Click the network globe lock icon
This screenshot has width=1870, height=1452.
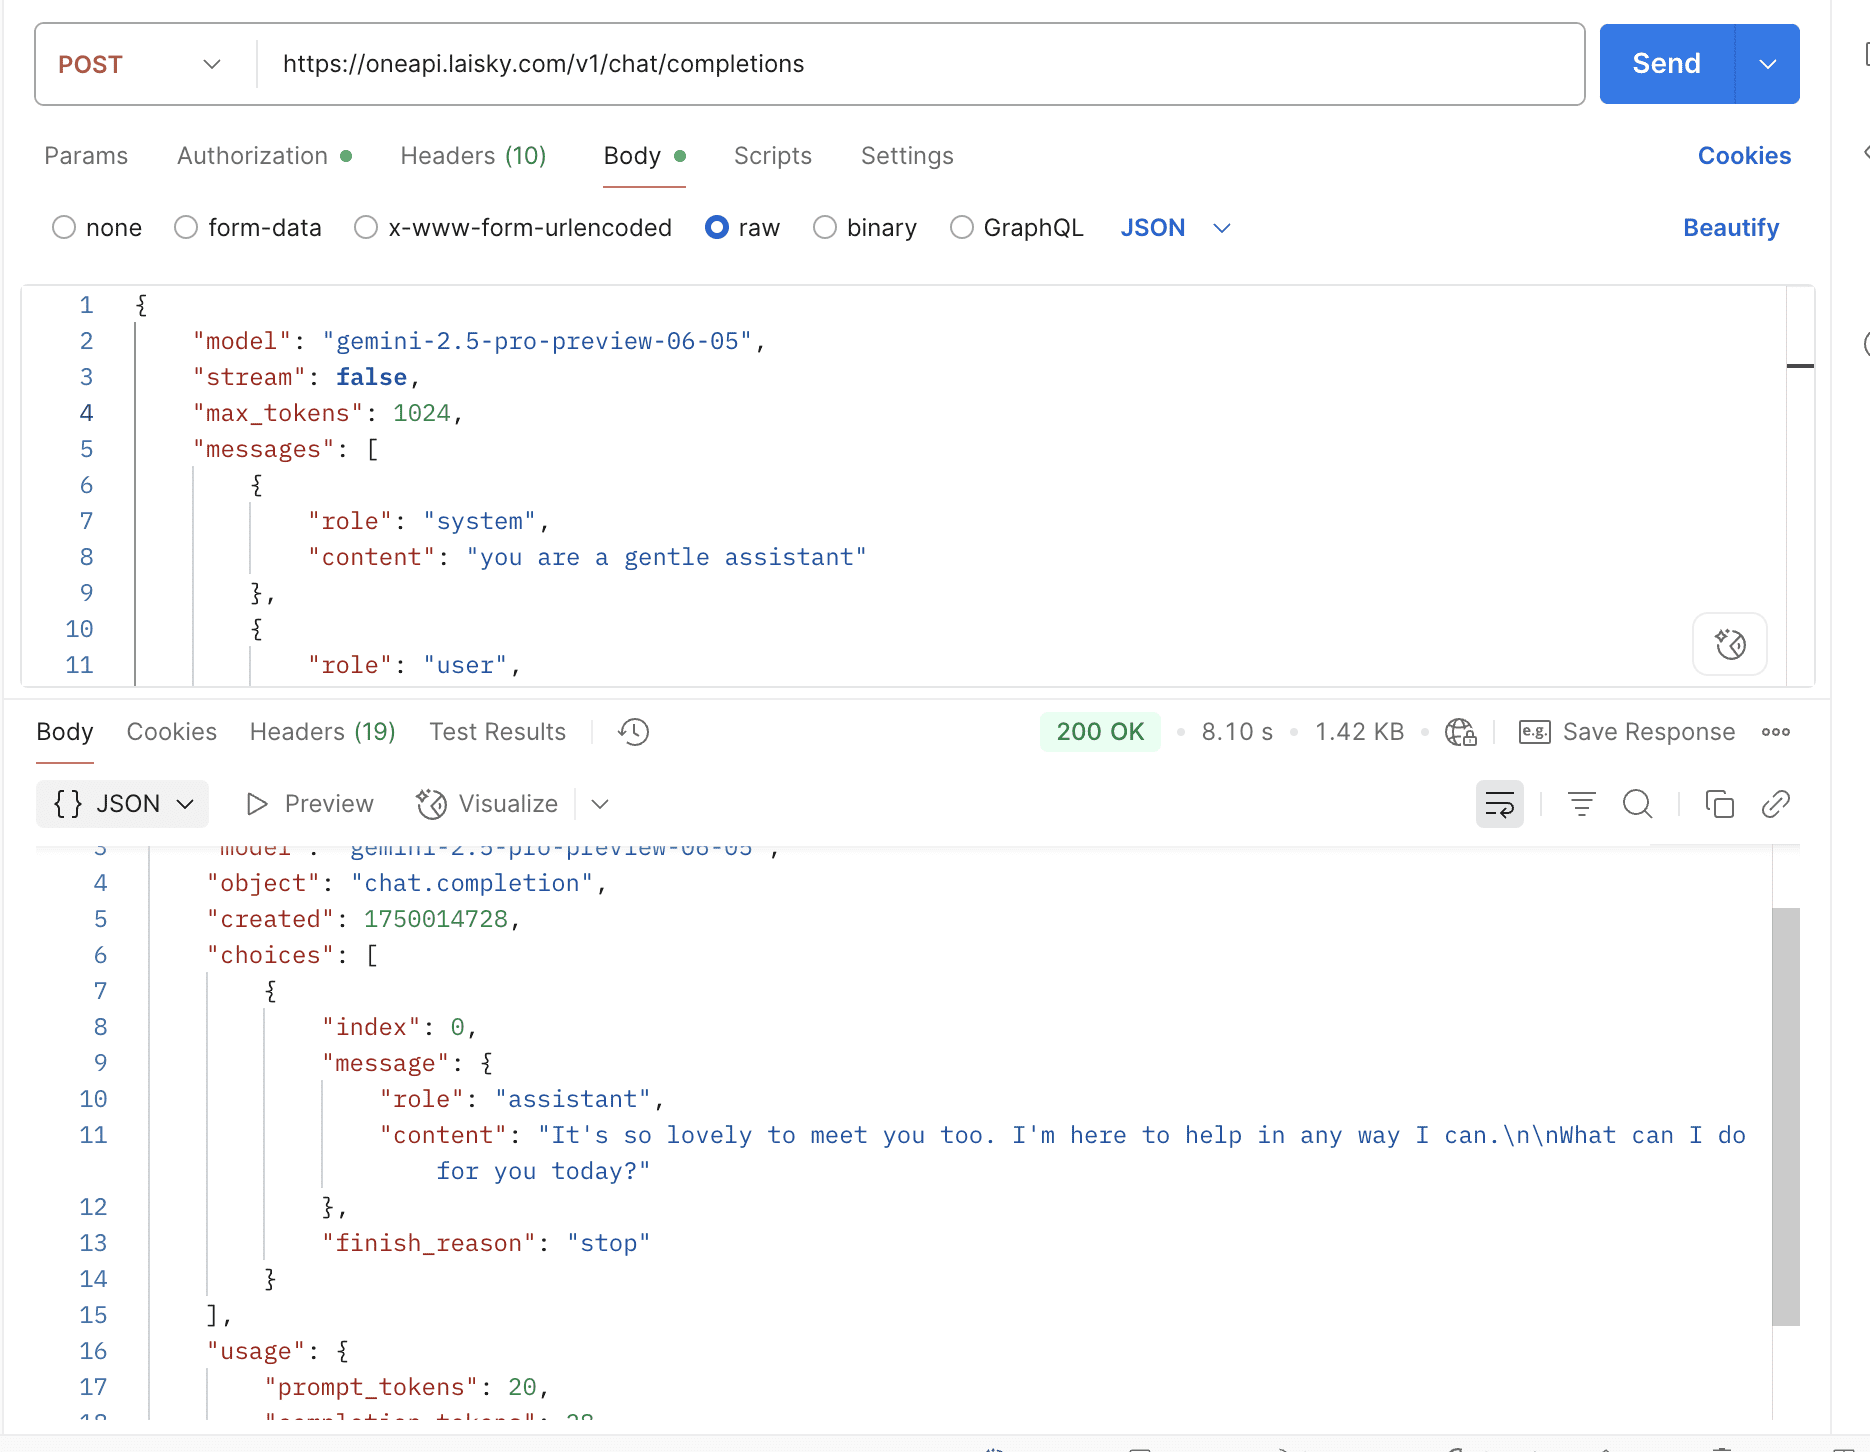tap(1460, 732)
